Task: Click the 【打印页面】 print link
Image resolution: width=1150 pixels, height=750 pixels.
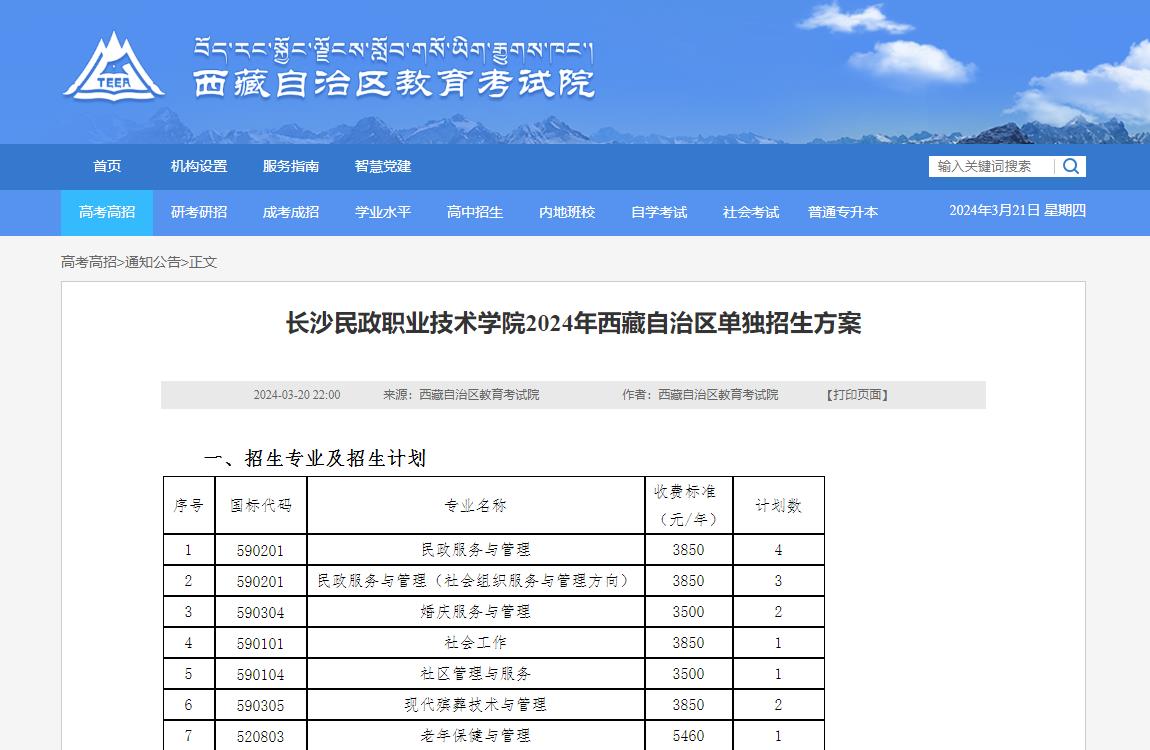Action: coord(857,395)
